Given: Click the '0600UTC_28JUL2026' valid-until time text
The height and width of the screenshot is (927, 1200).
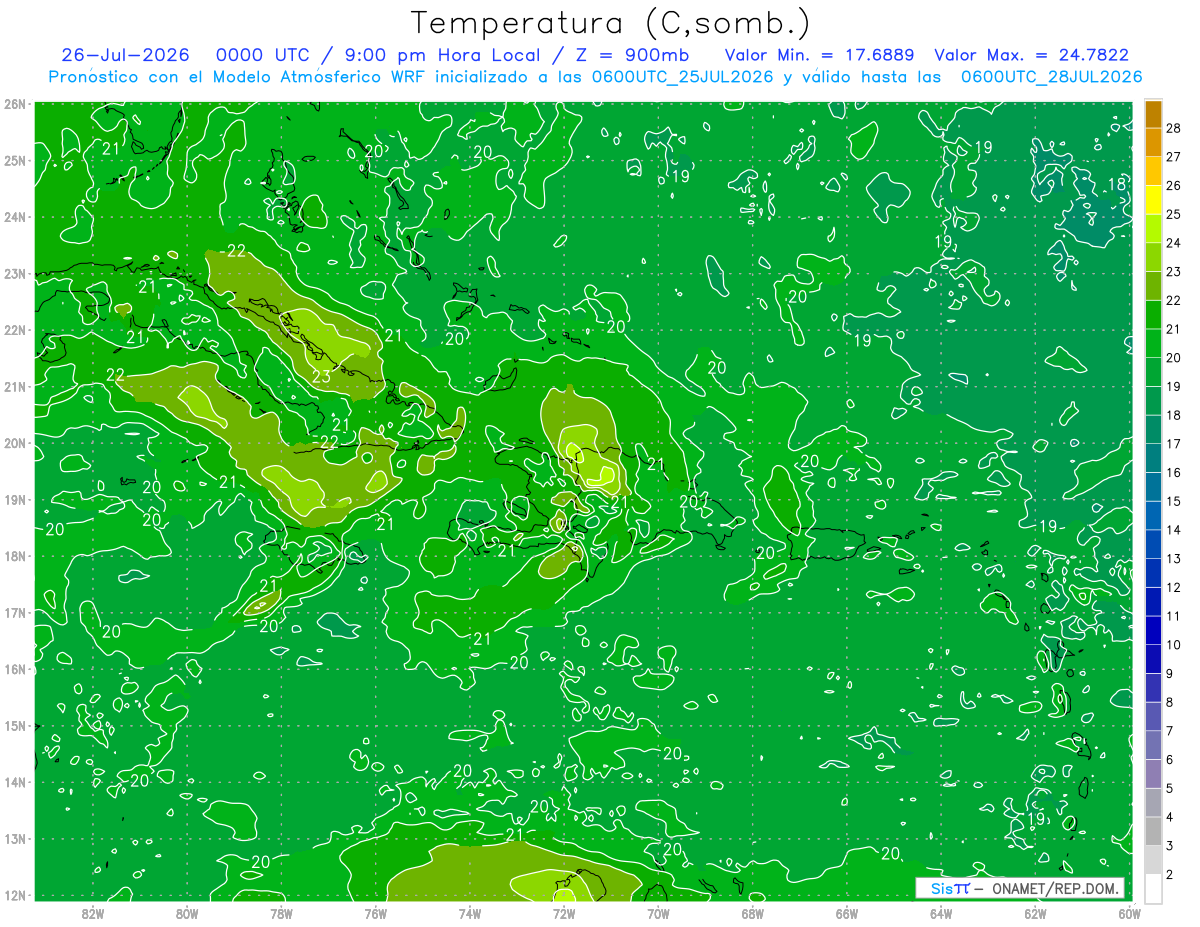Looking at the screenshot, I should pos(1051,77).
